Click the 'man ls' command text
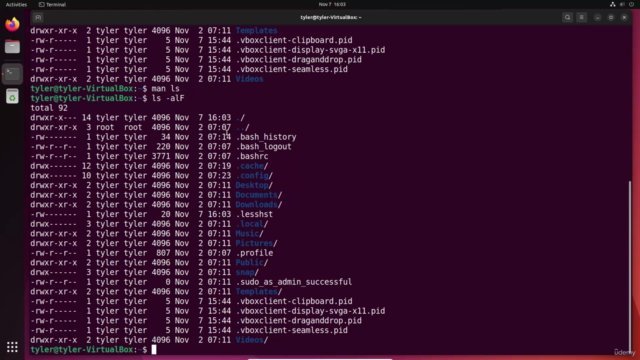640x360 pixels. (x=165, y=89)
